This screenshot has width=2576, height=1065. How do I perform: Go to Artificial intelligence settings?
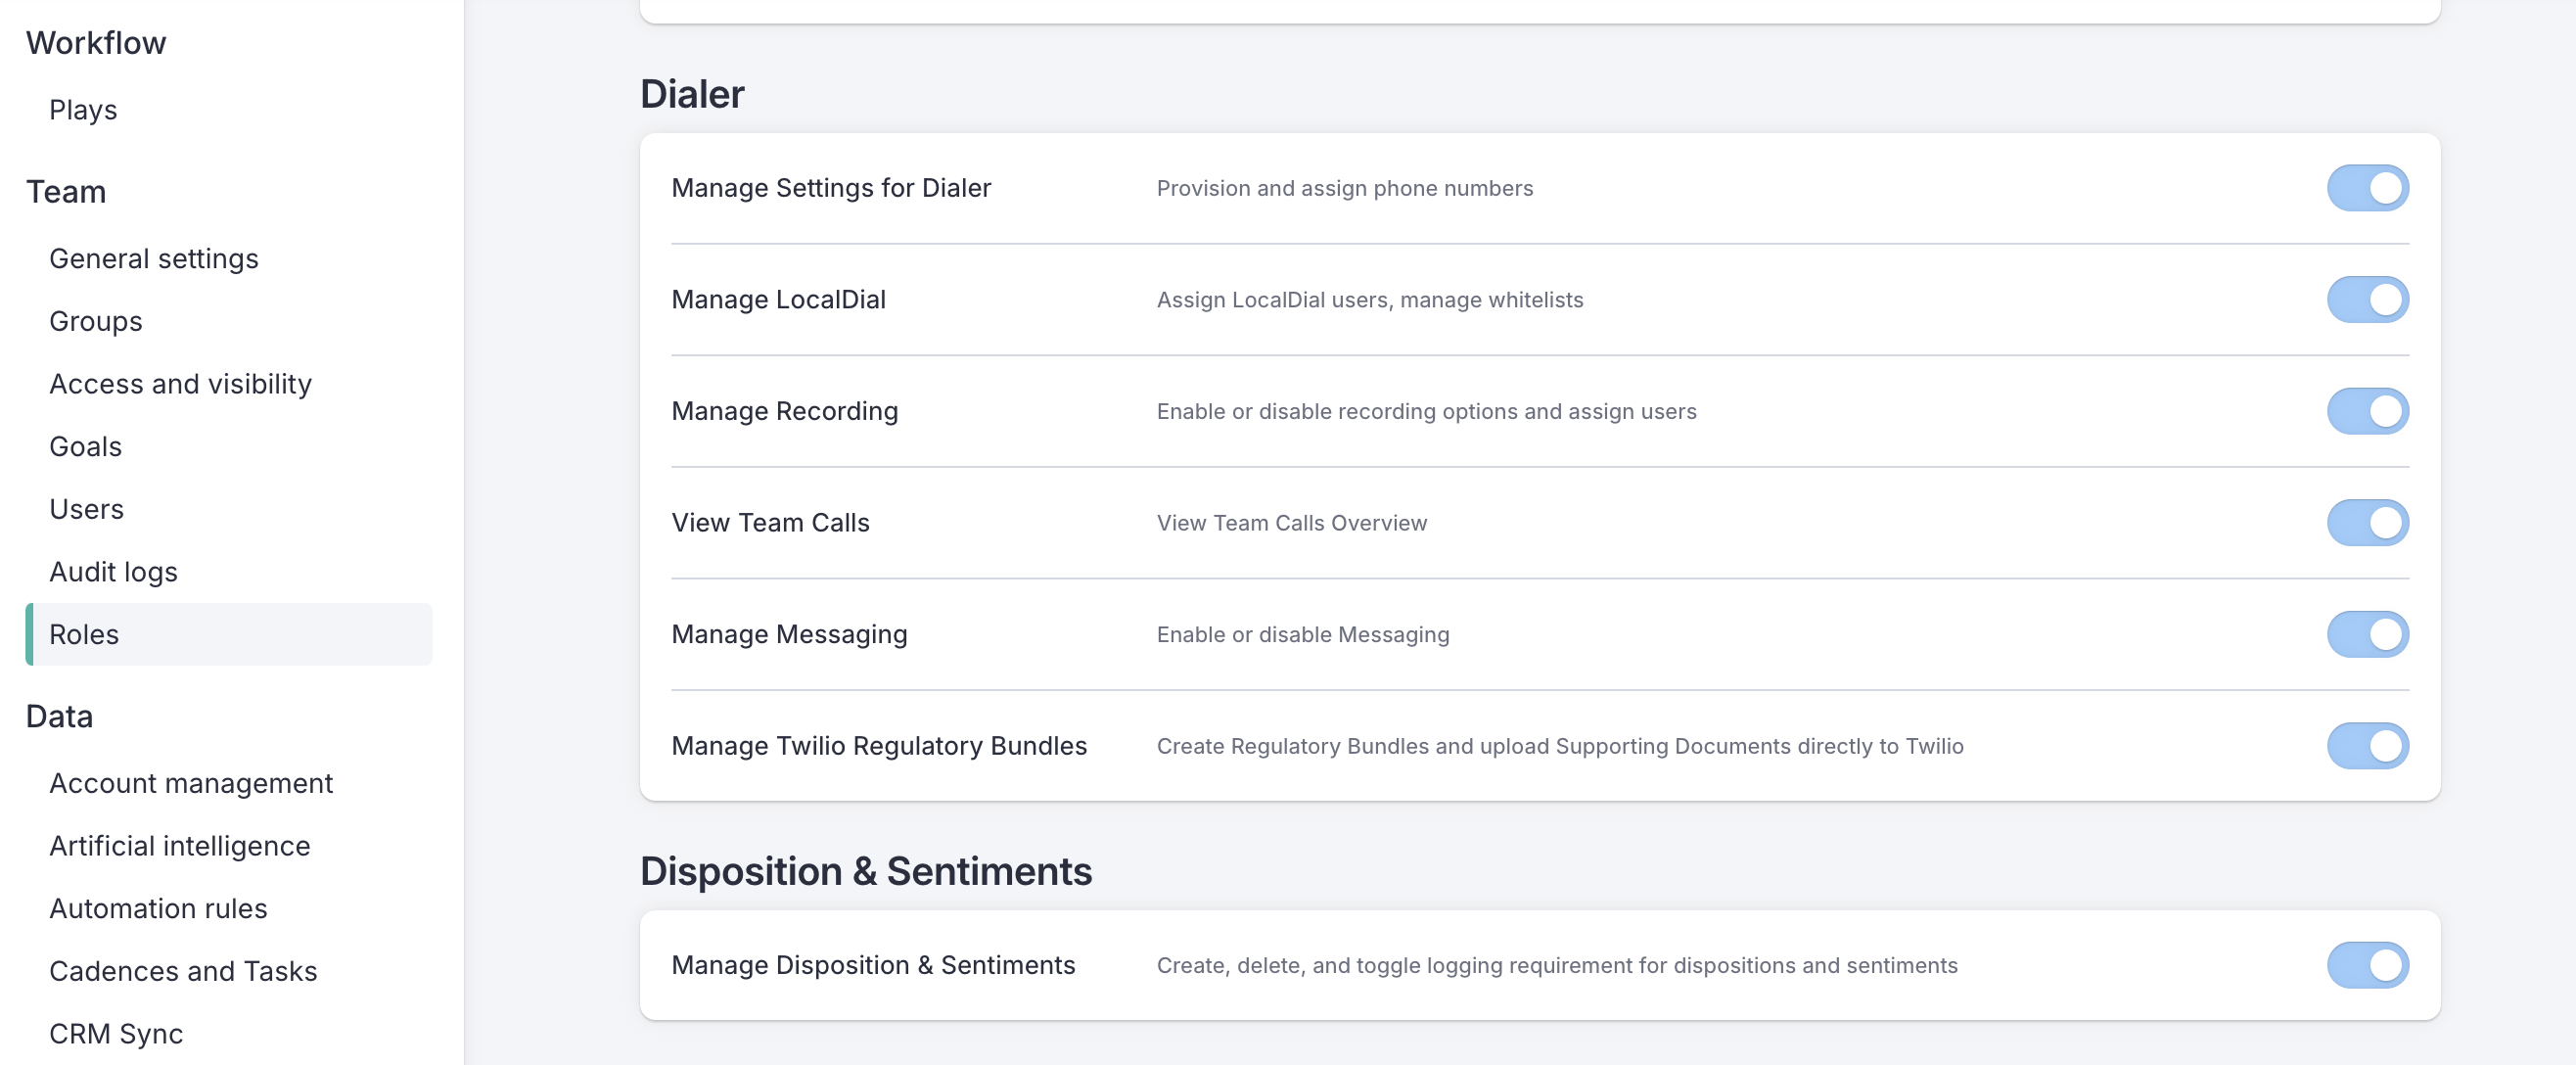tap(180, 847)
